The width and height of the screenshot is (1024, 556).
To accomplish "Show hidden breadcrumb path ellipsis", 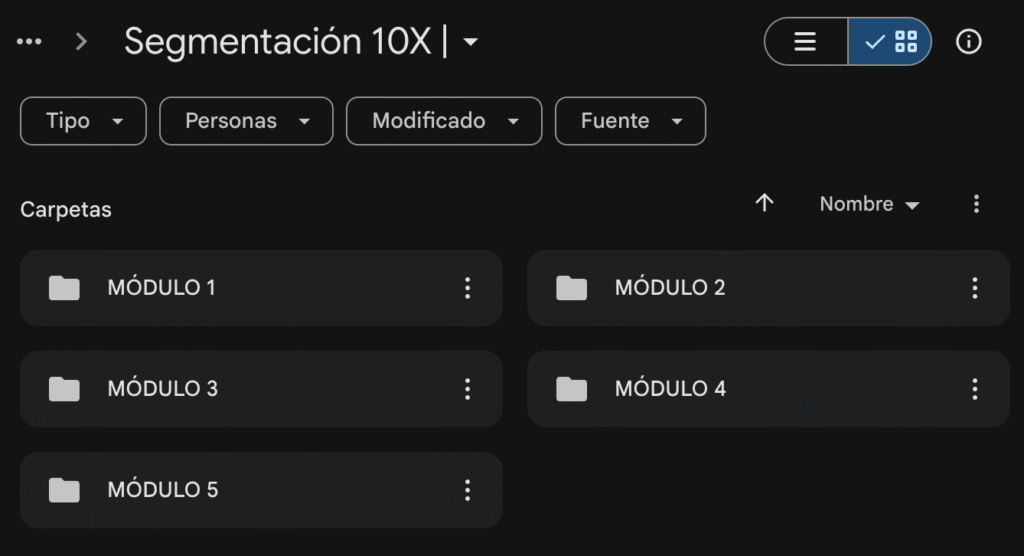I will click(30, 42).
